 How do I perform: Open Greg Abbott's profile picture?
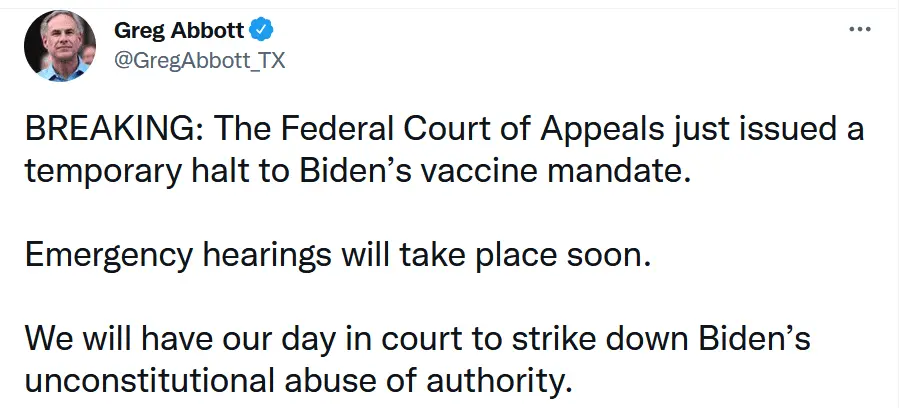(60, 45)
